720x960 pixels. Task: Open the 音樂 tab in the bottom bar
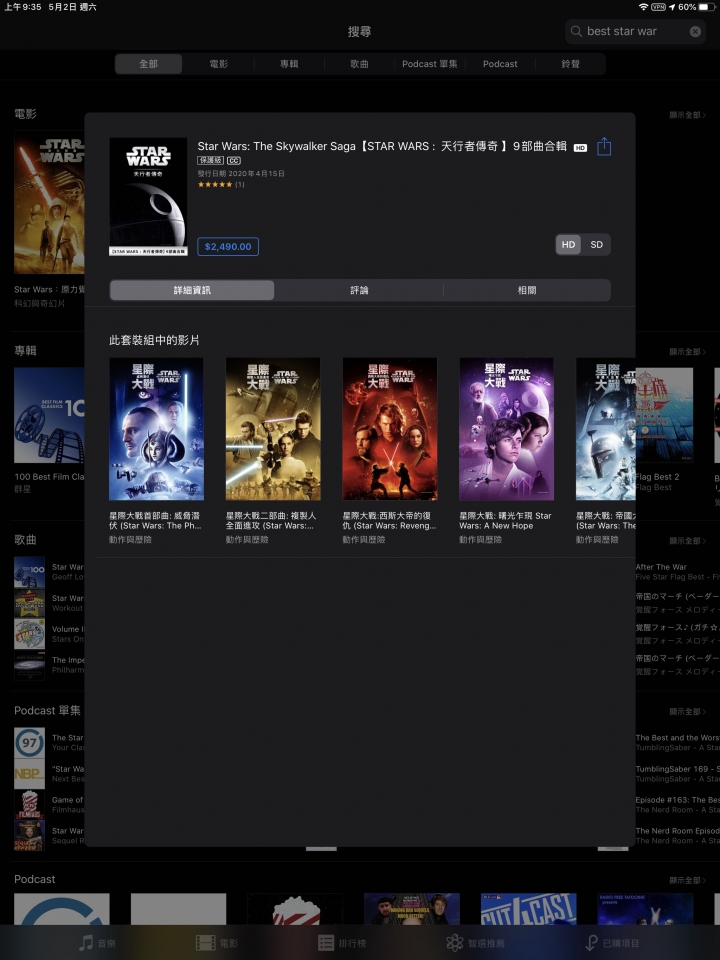point(98,943)
